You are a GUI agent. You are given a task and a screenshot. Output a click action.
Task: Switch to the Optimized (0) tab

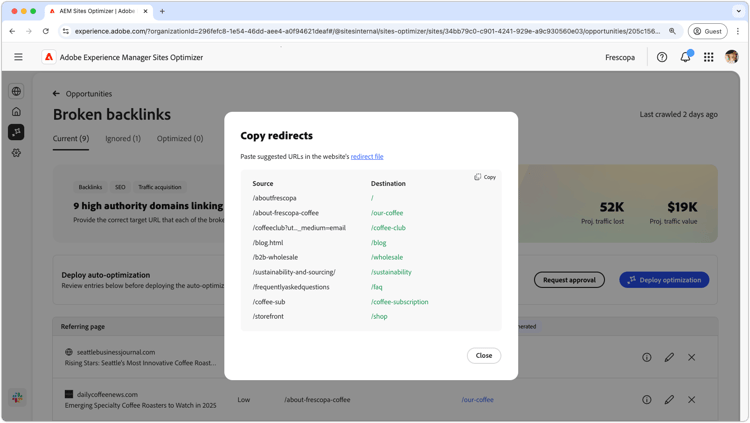(180, 138)
